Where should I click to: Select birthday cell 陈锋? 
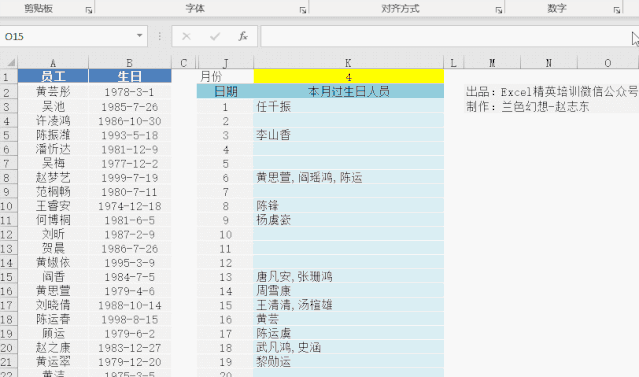coord(348,206)
